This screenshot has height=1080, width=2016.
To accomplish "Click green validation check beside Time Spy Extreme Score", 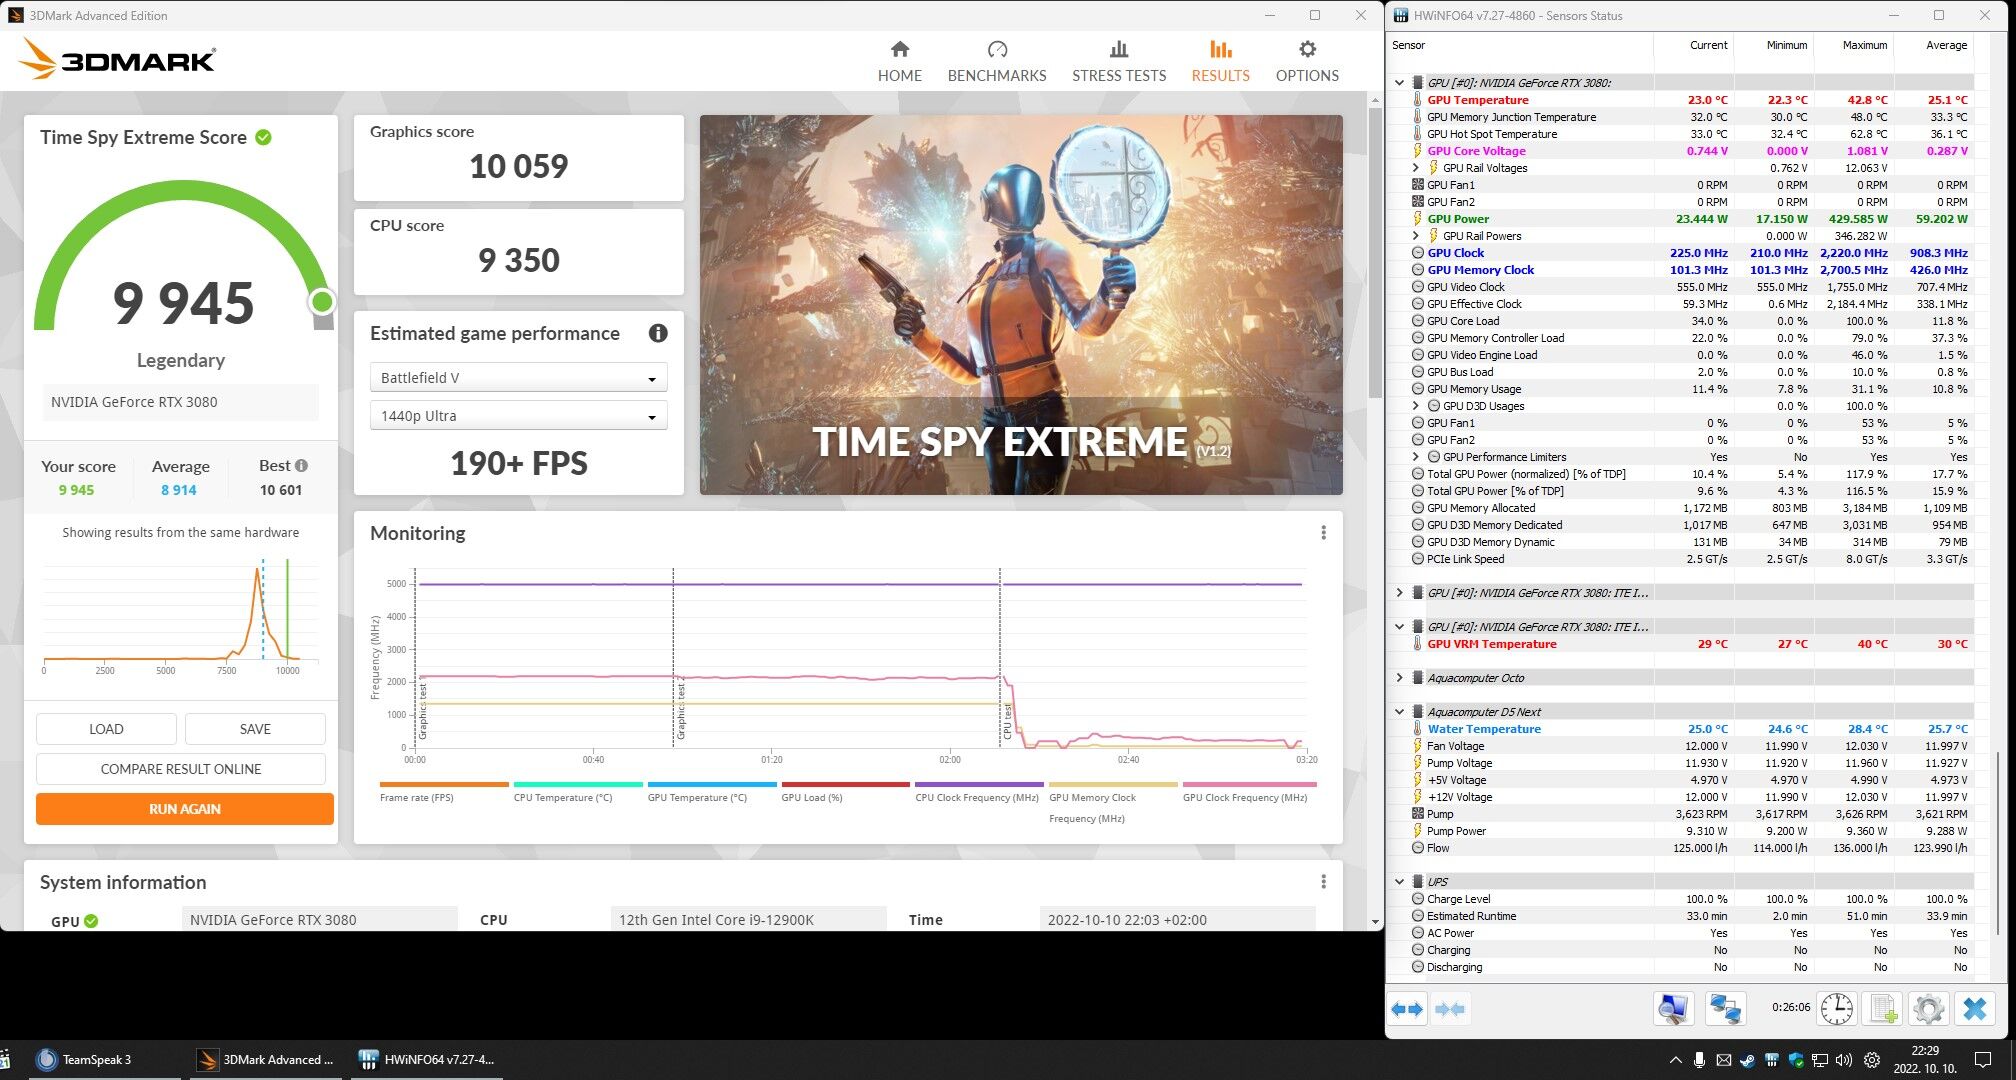I will pos(263,137).
